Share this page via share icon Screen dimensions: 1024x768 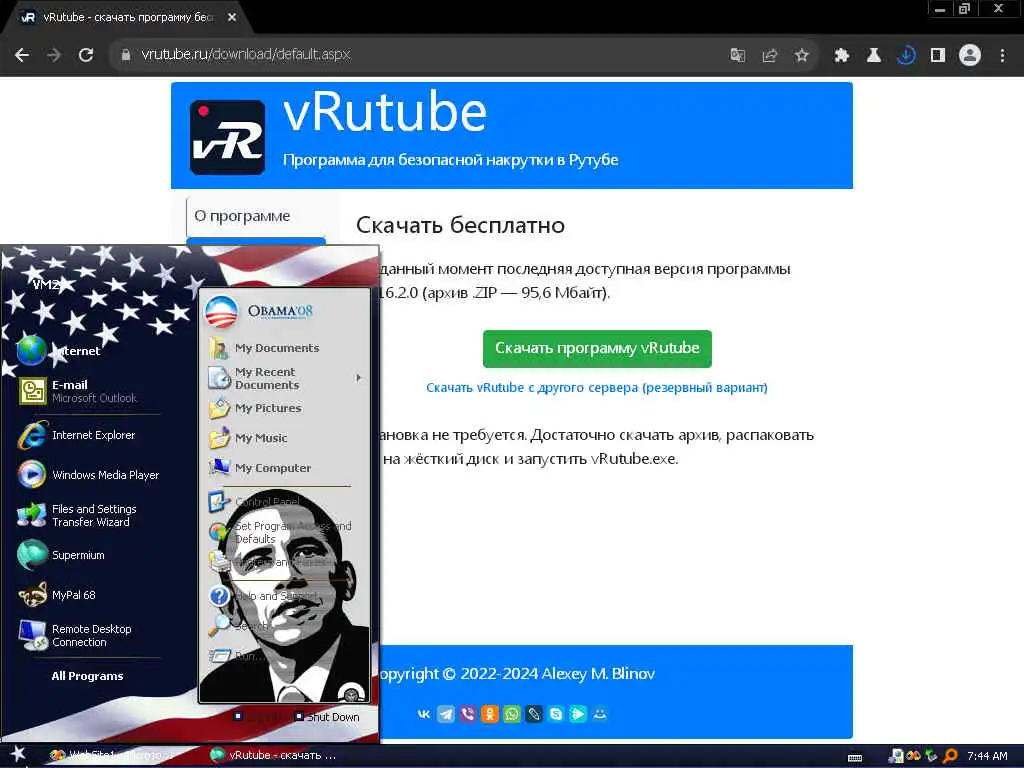click(x=769, y=56)
